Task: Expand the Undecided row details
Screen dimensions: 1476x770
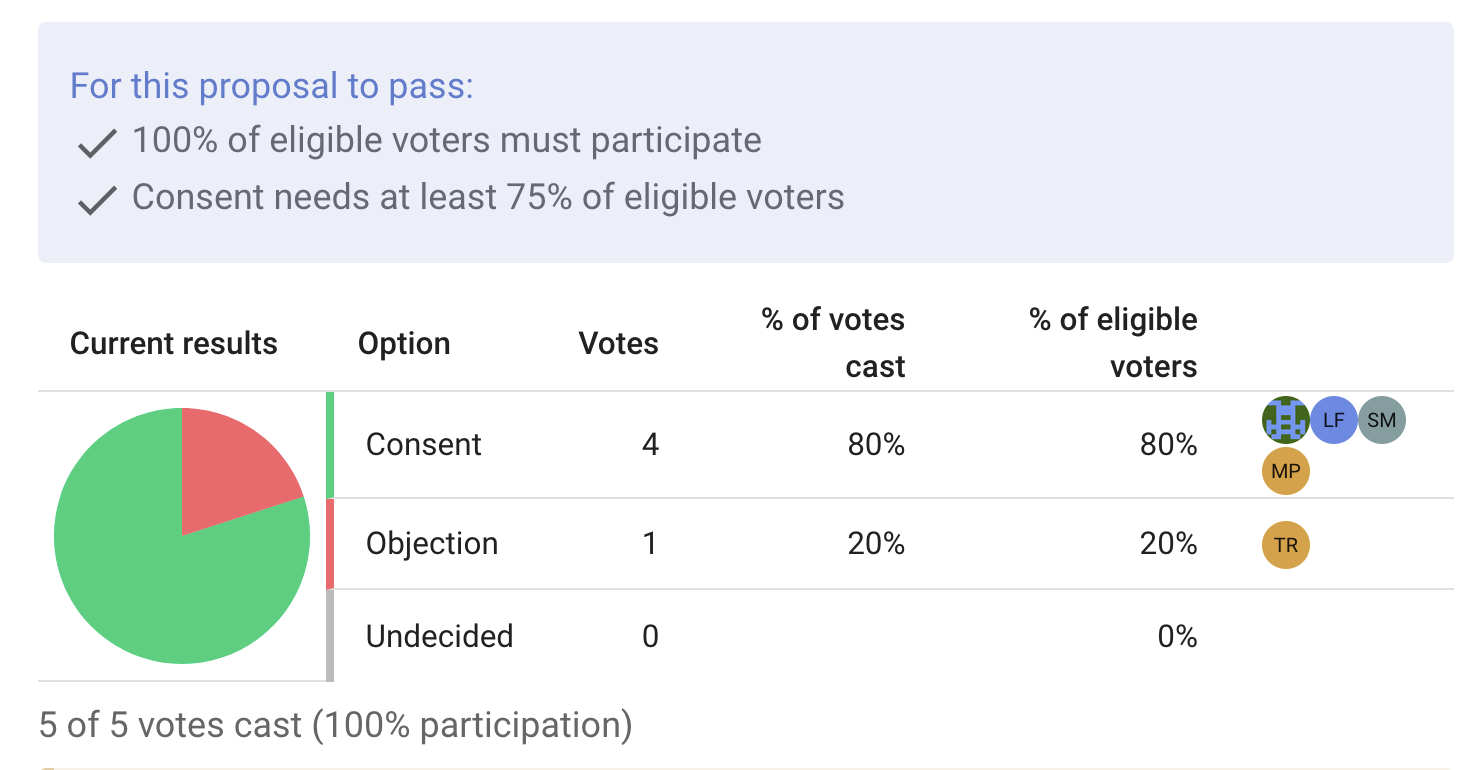Action: tap(700, 636)
